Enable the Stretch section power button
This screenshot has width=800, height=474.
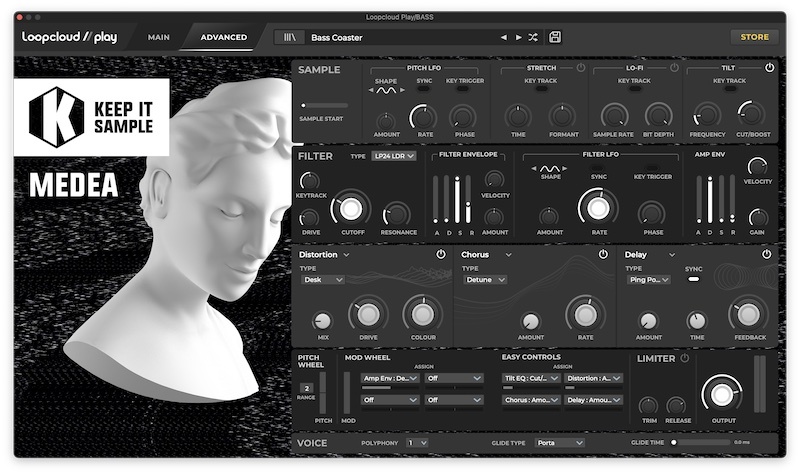pos(581,68)
